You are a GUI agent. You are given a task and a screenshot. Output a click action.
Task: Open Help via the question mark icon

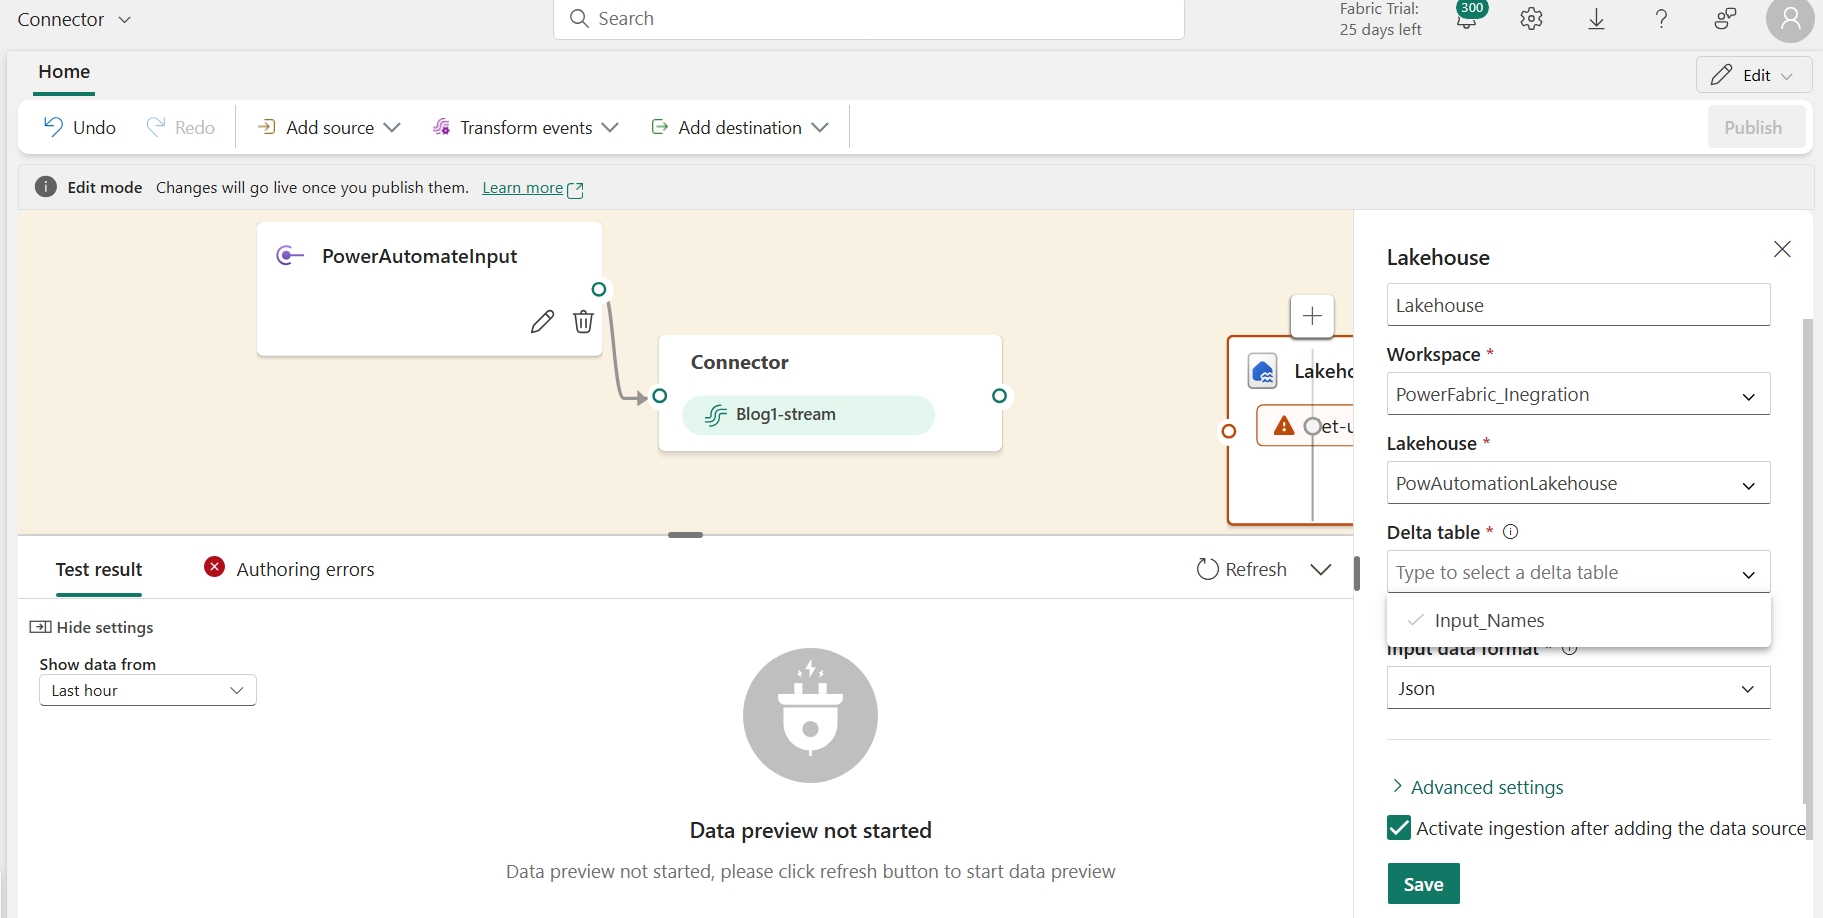(x=1661, y=19)
